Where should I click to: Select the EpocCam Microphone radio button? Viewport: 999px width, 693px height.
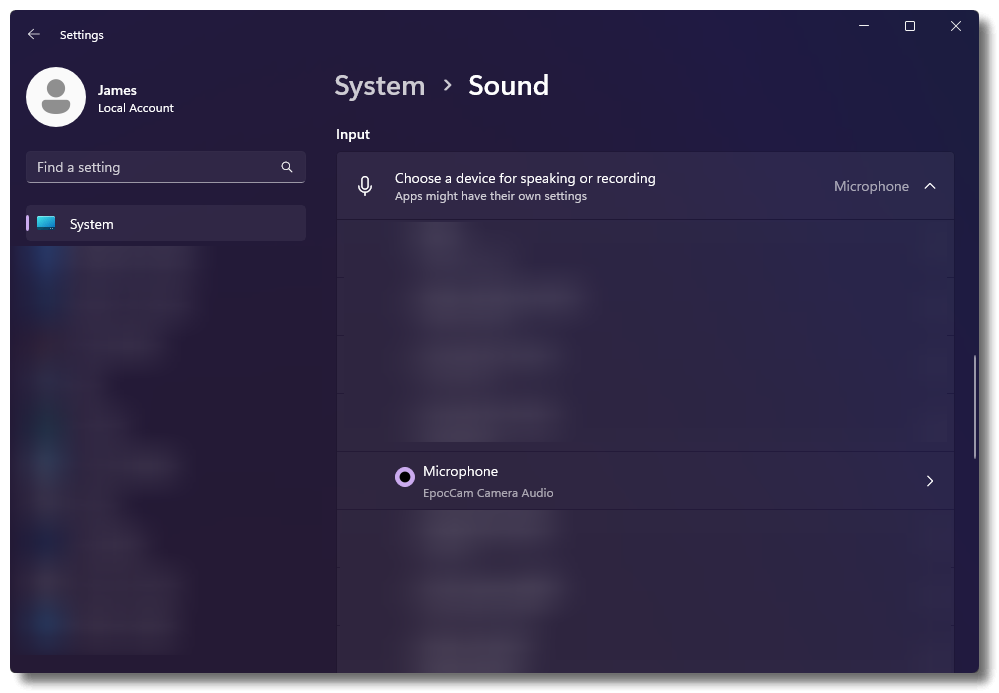pyautogui.click(x=405, y=477)
